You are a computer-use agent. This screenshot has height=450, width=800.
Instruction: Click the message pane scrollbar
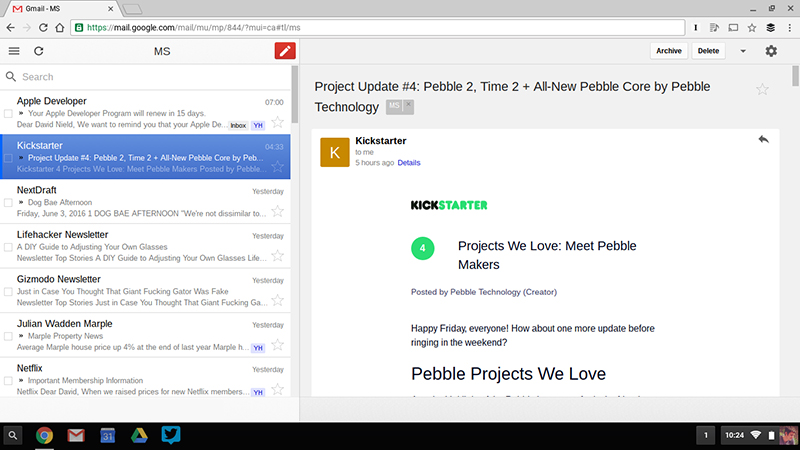(795, 76)
